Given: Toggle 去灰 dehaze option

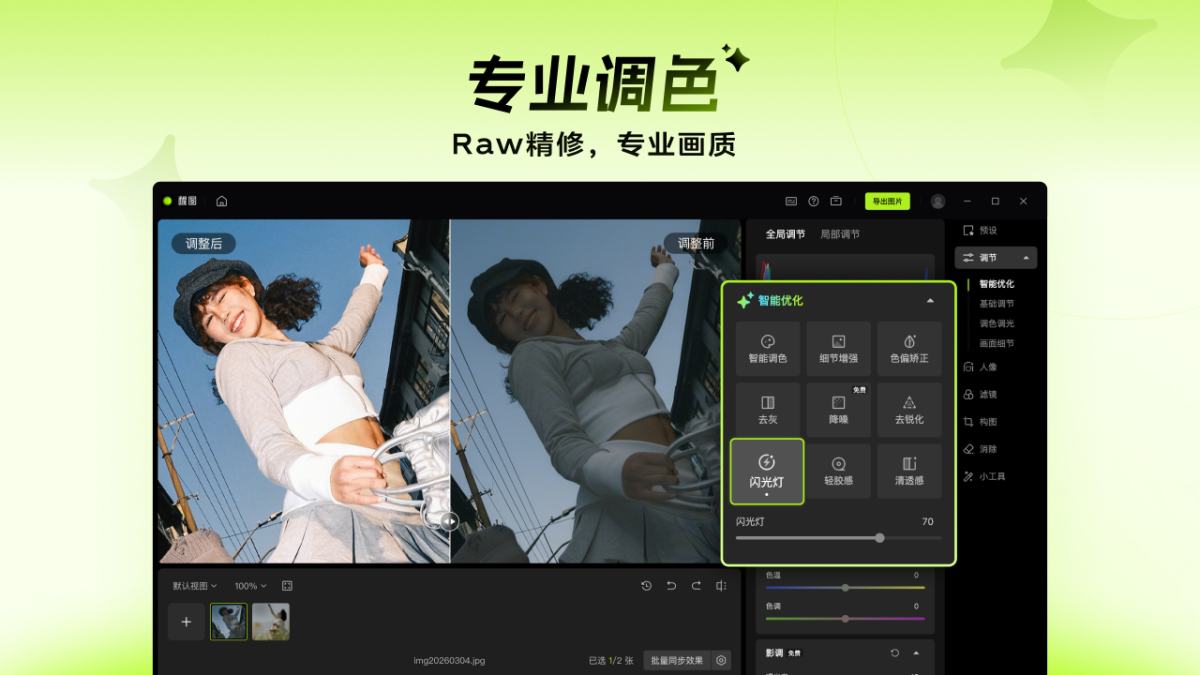Looking at the screenshot, I should 768,410.
